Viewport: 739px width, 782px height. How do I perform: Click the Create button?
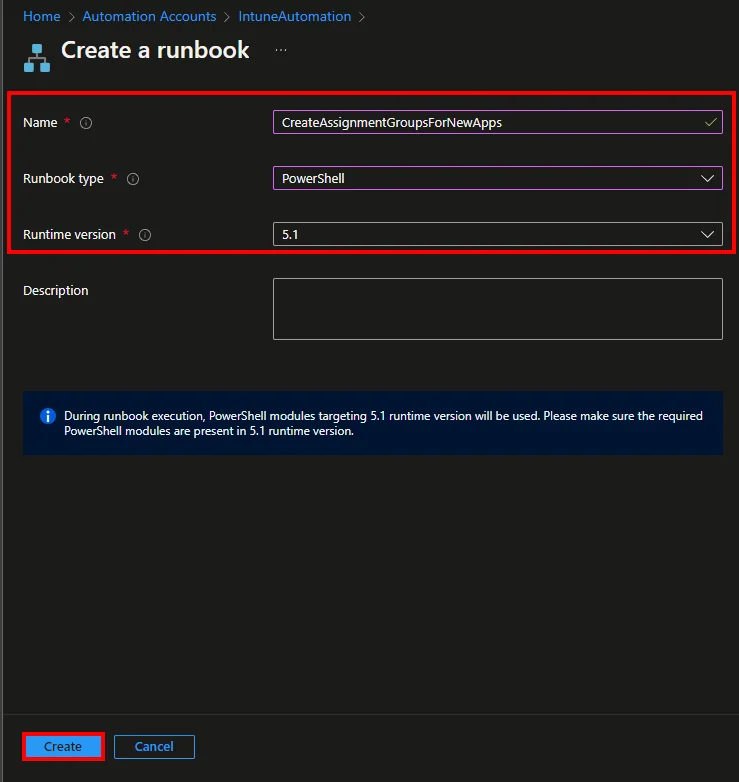coord(63,746)
